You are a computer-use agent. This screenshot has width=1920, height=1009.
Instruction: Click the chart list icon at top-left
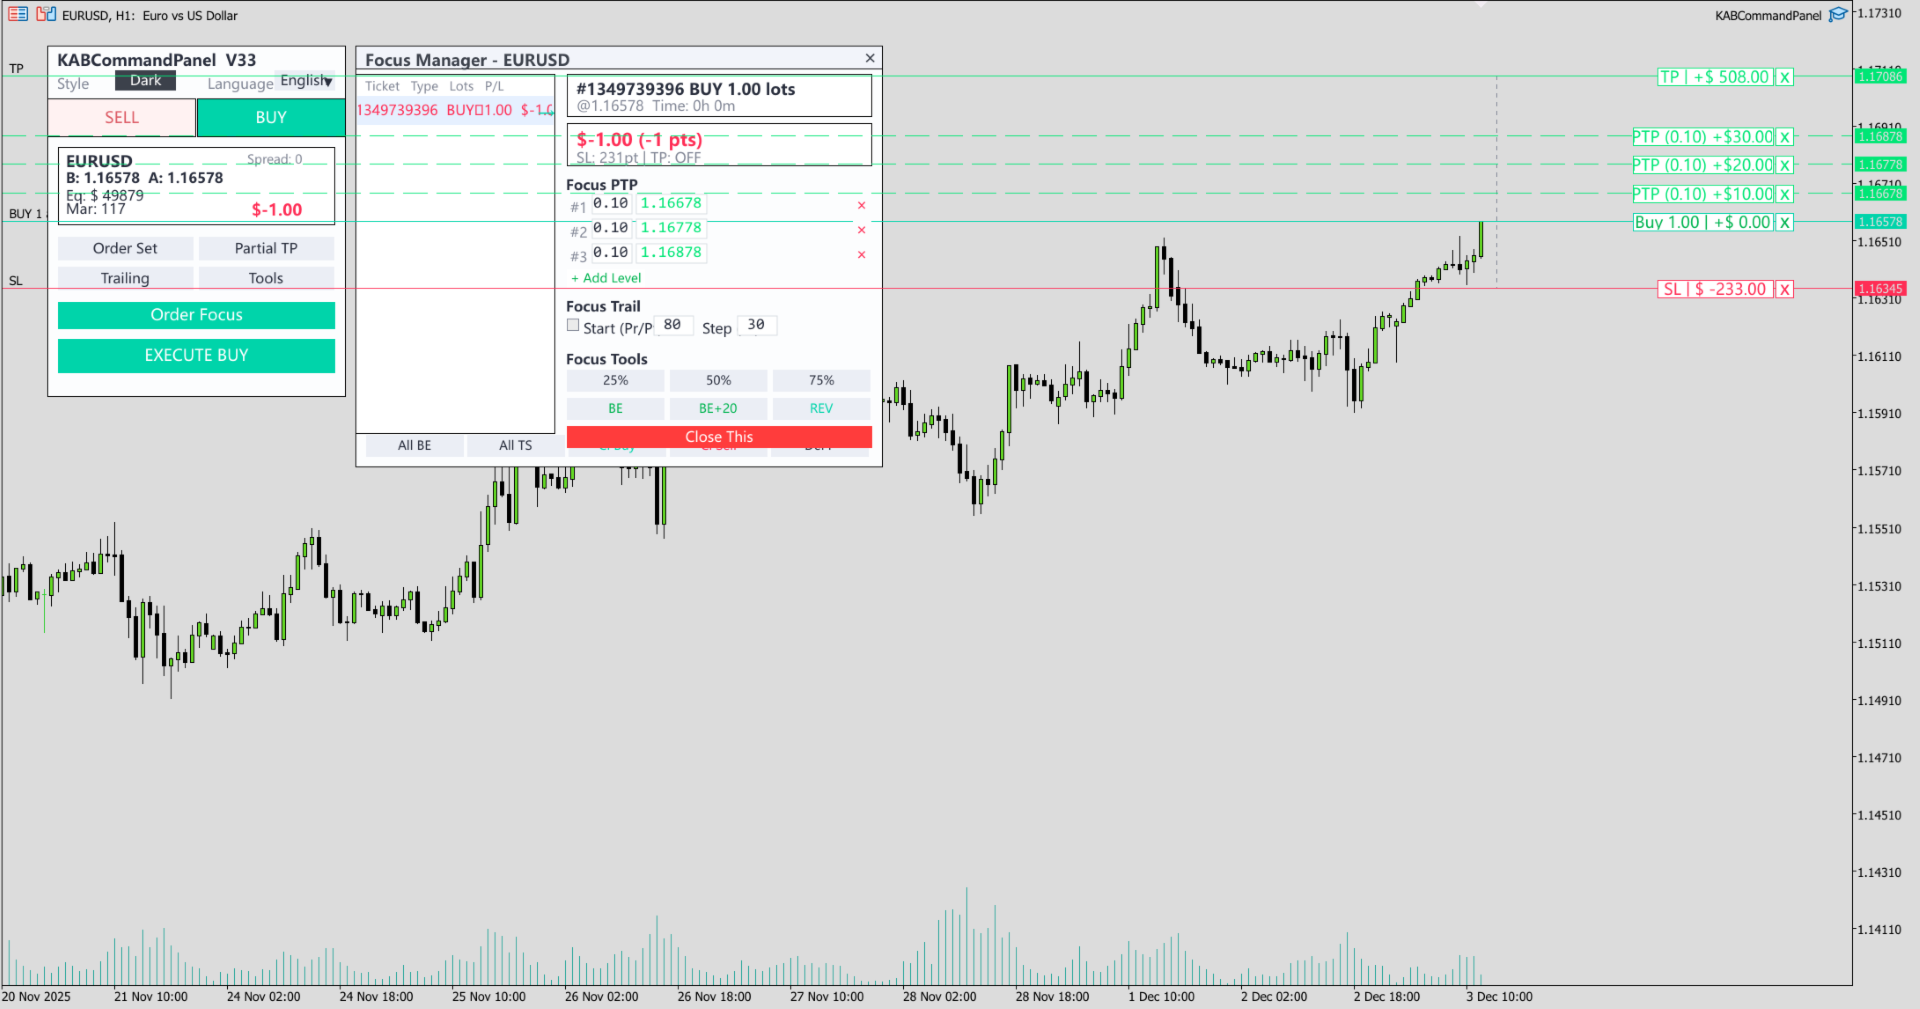pyautogui.click(x=18, y=14)
